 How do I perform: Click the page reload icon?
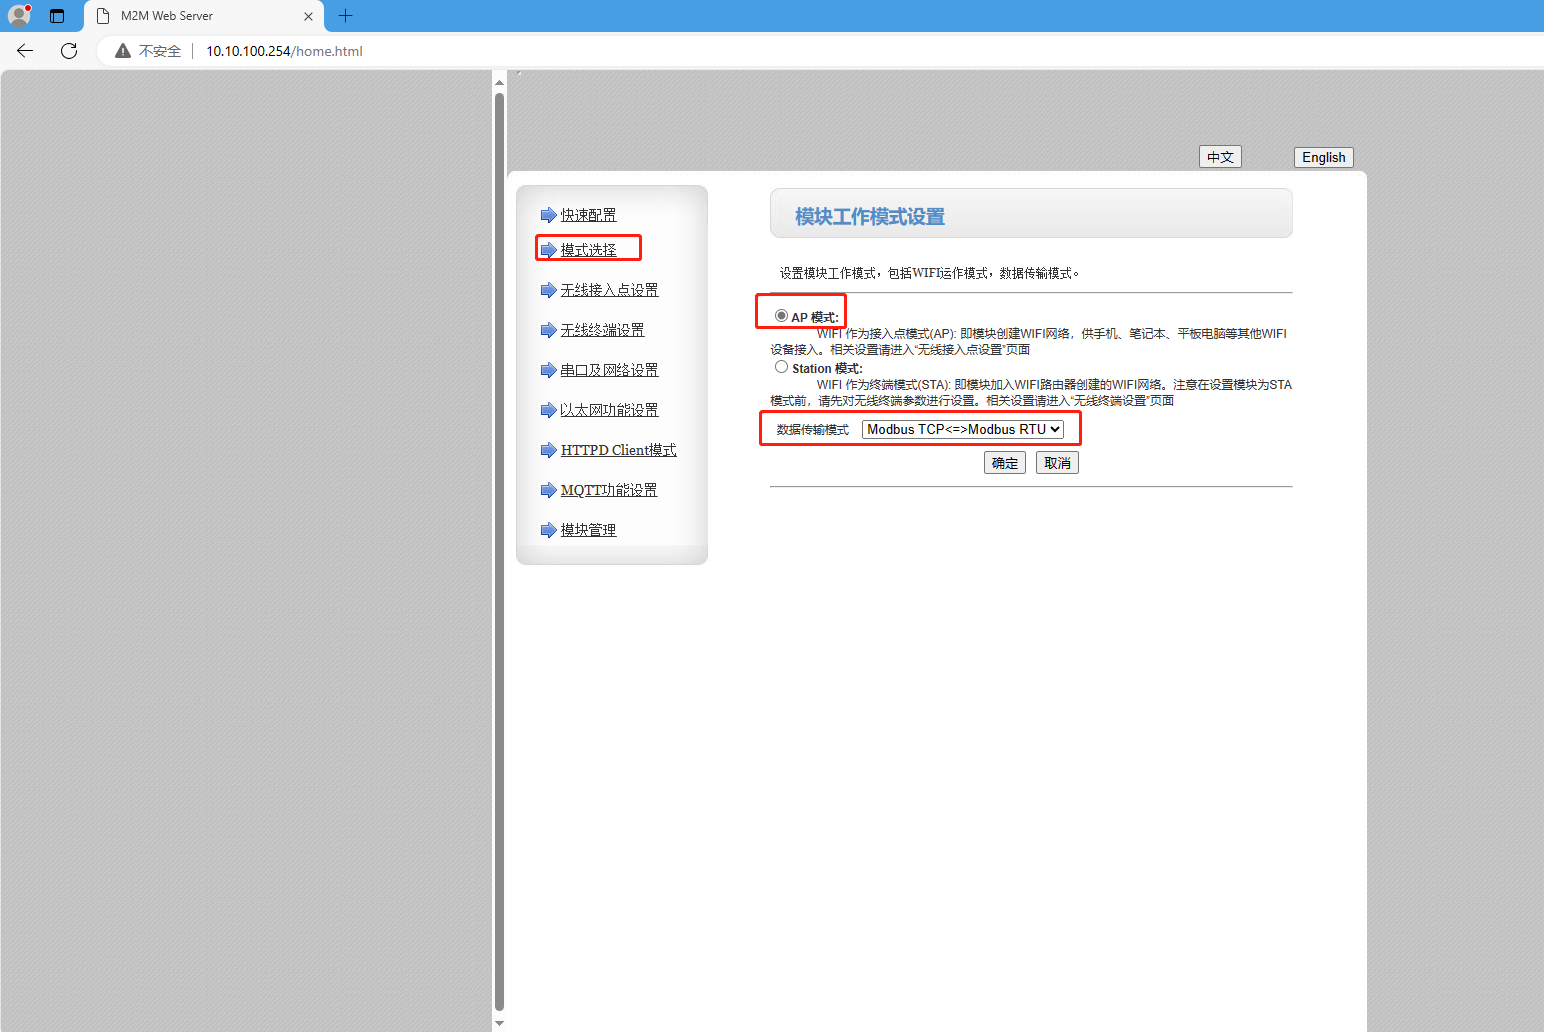coord(69,51)
